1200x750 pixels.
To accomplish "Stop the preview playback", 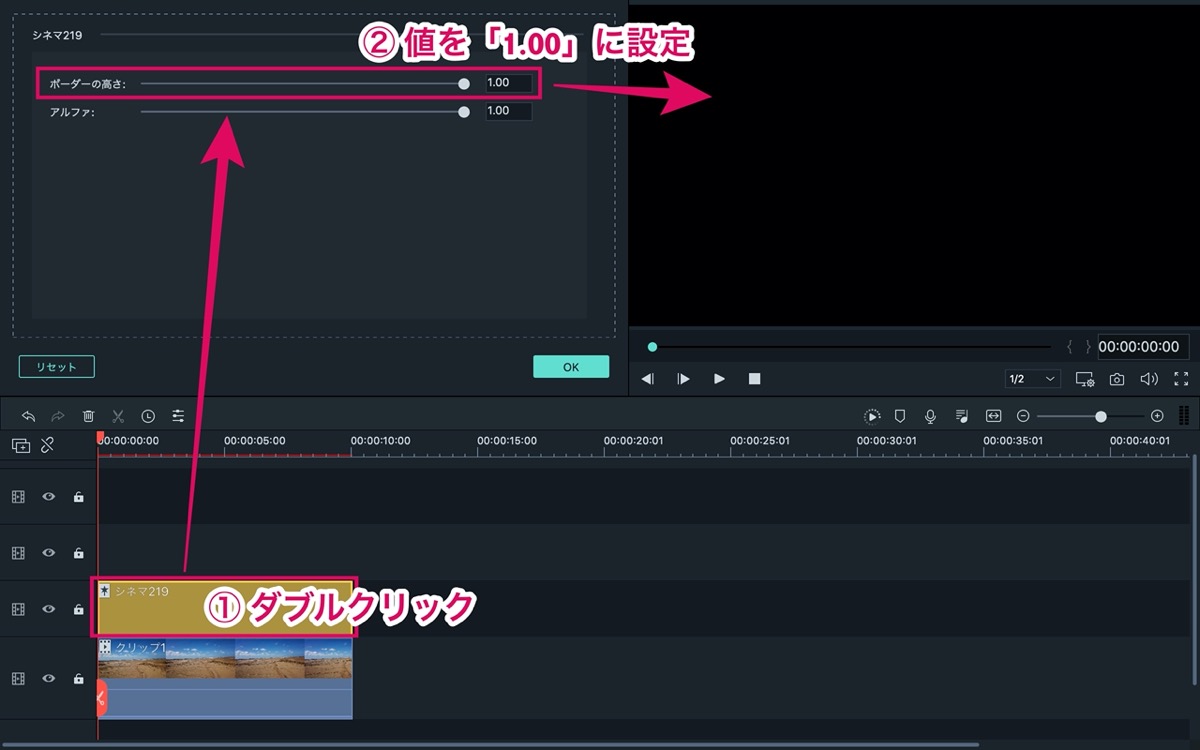I will [755, 379].
